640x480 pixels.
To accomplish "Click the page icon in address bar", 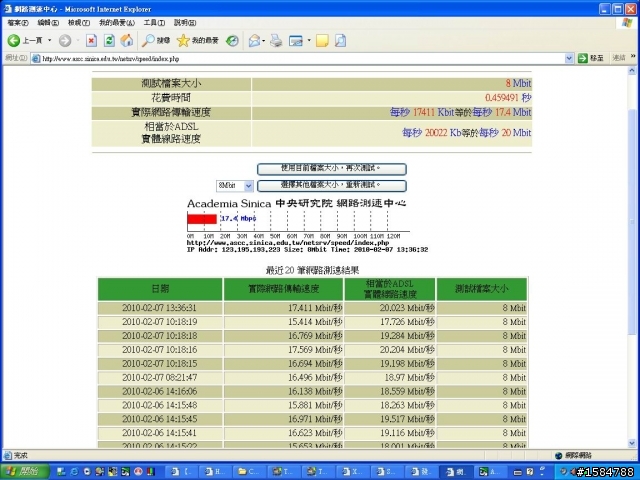I will point(36,58).
